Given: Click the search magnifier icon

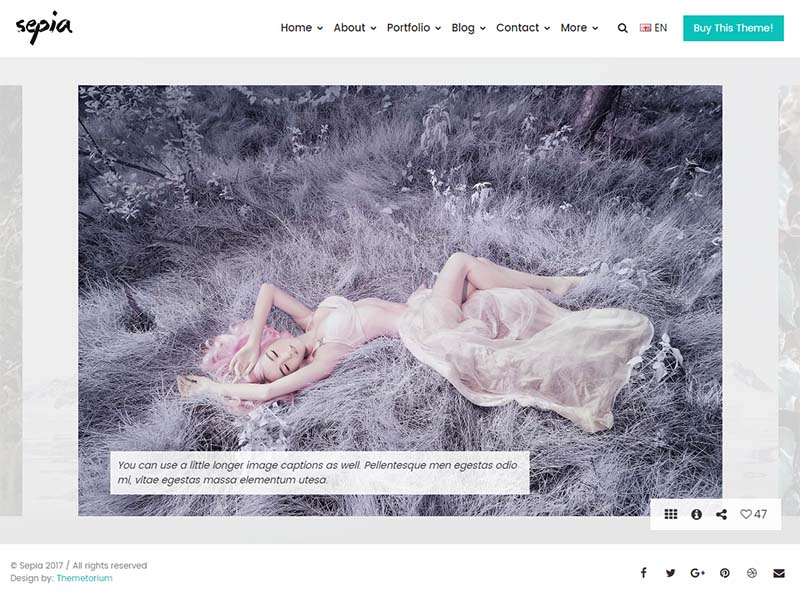Looking at the screenshot, I should point(623,28).
